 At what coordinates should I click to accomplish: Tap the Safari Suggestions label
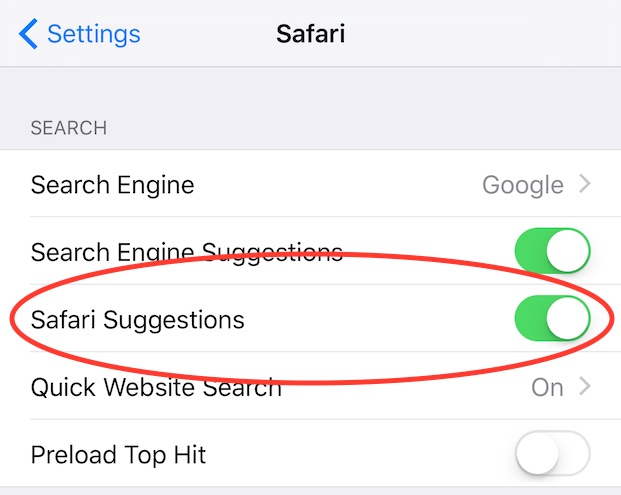[x=137, y=320]
